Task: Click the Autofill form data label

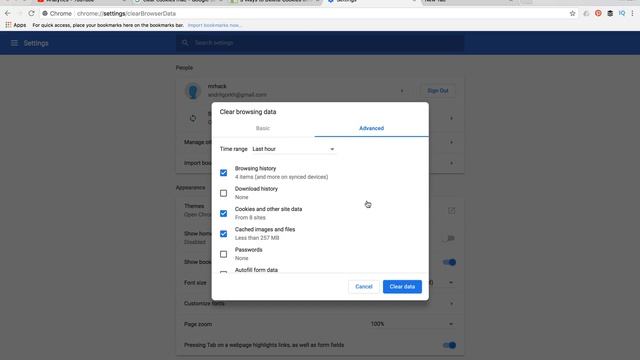Action: [x=256, y=270]
